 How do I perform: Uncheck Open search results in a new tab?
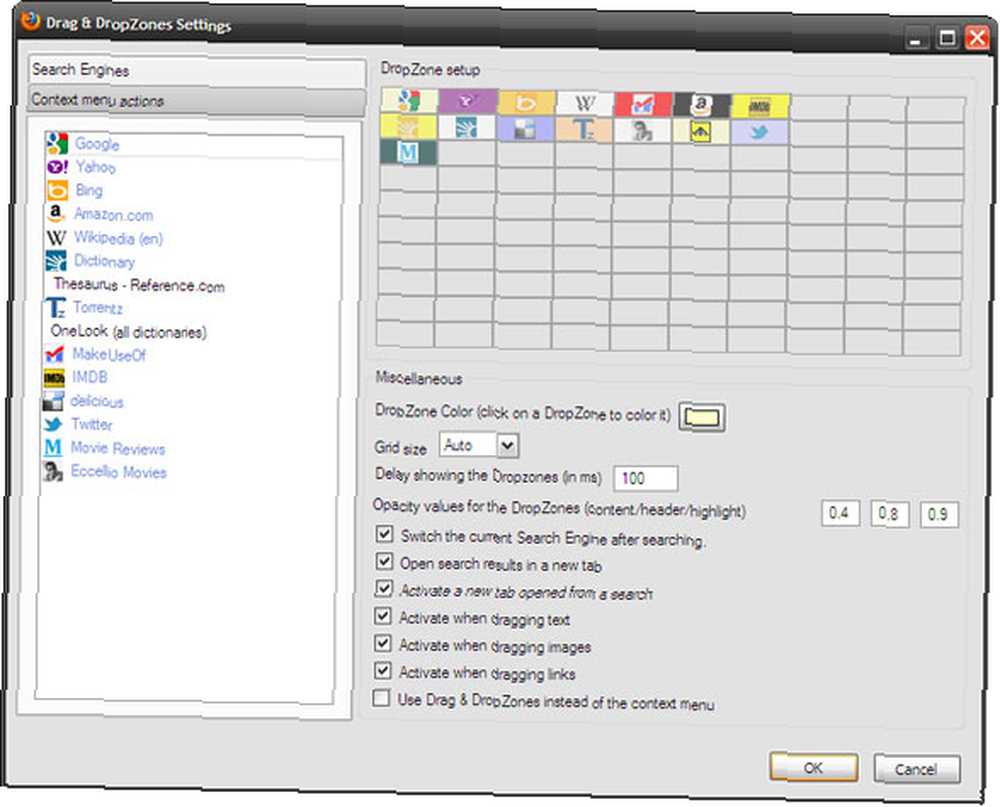tap(384, 561)
